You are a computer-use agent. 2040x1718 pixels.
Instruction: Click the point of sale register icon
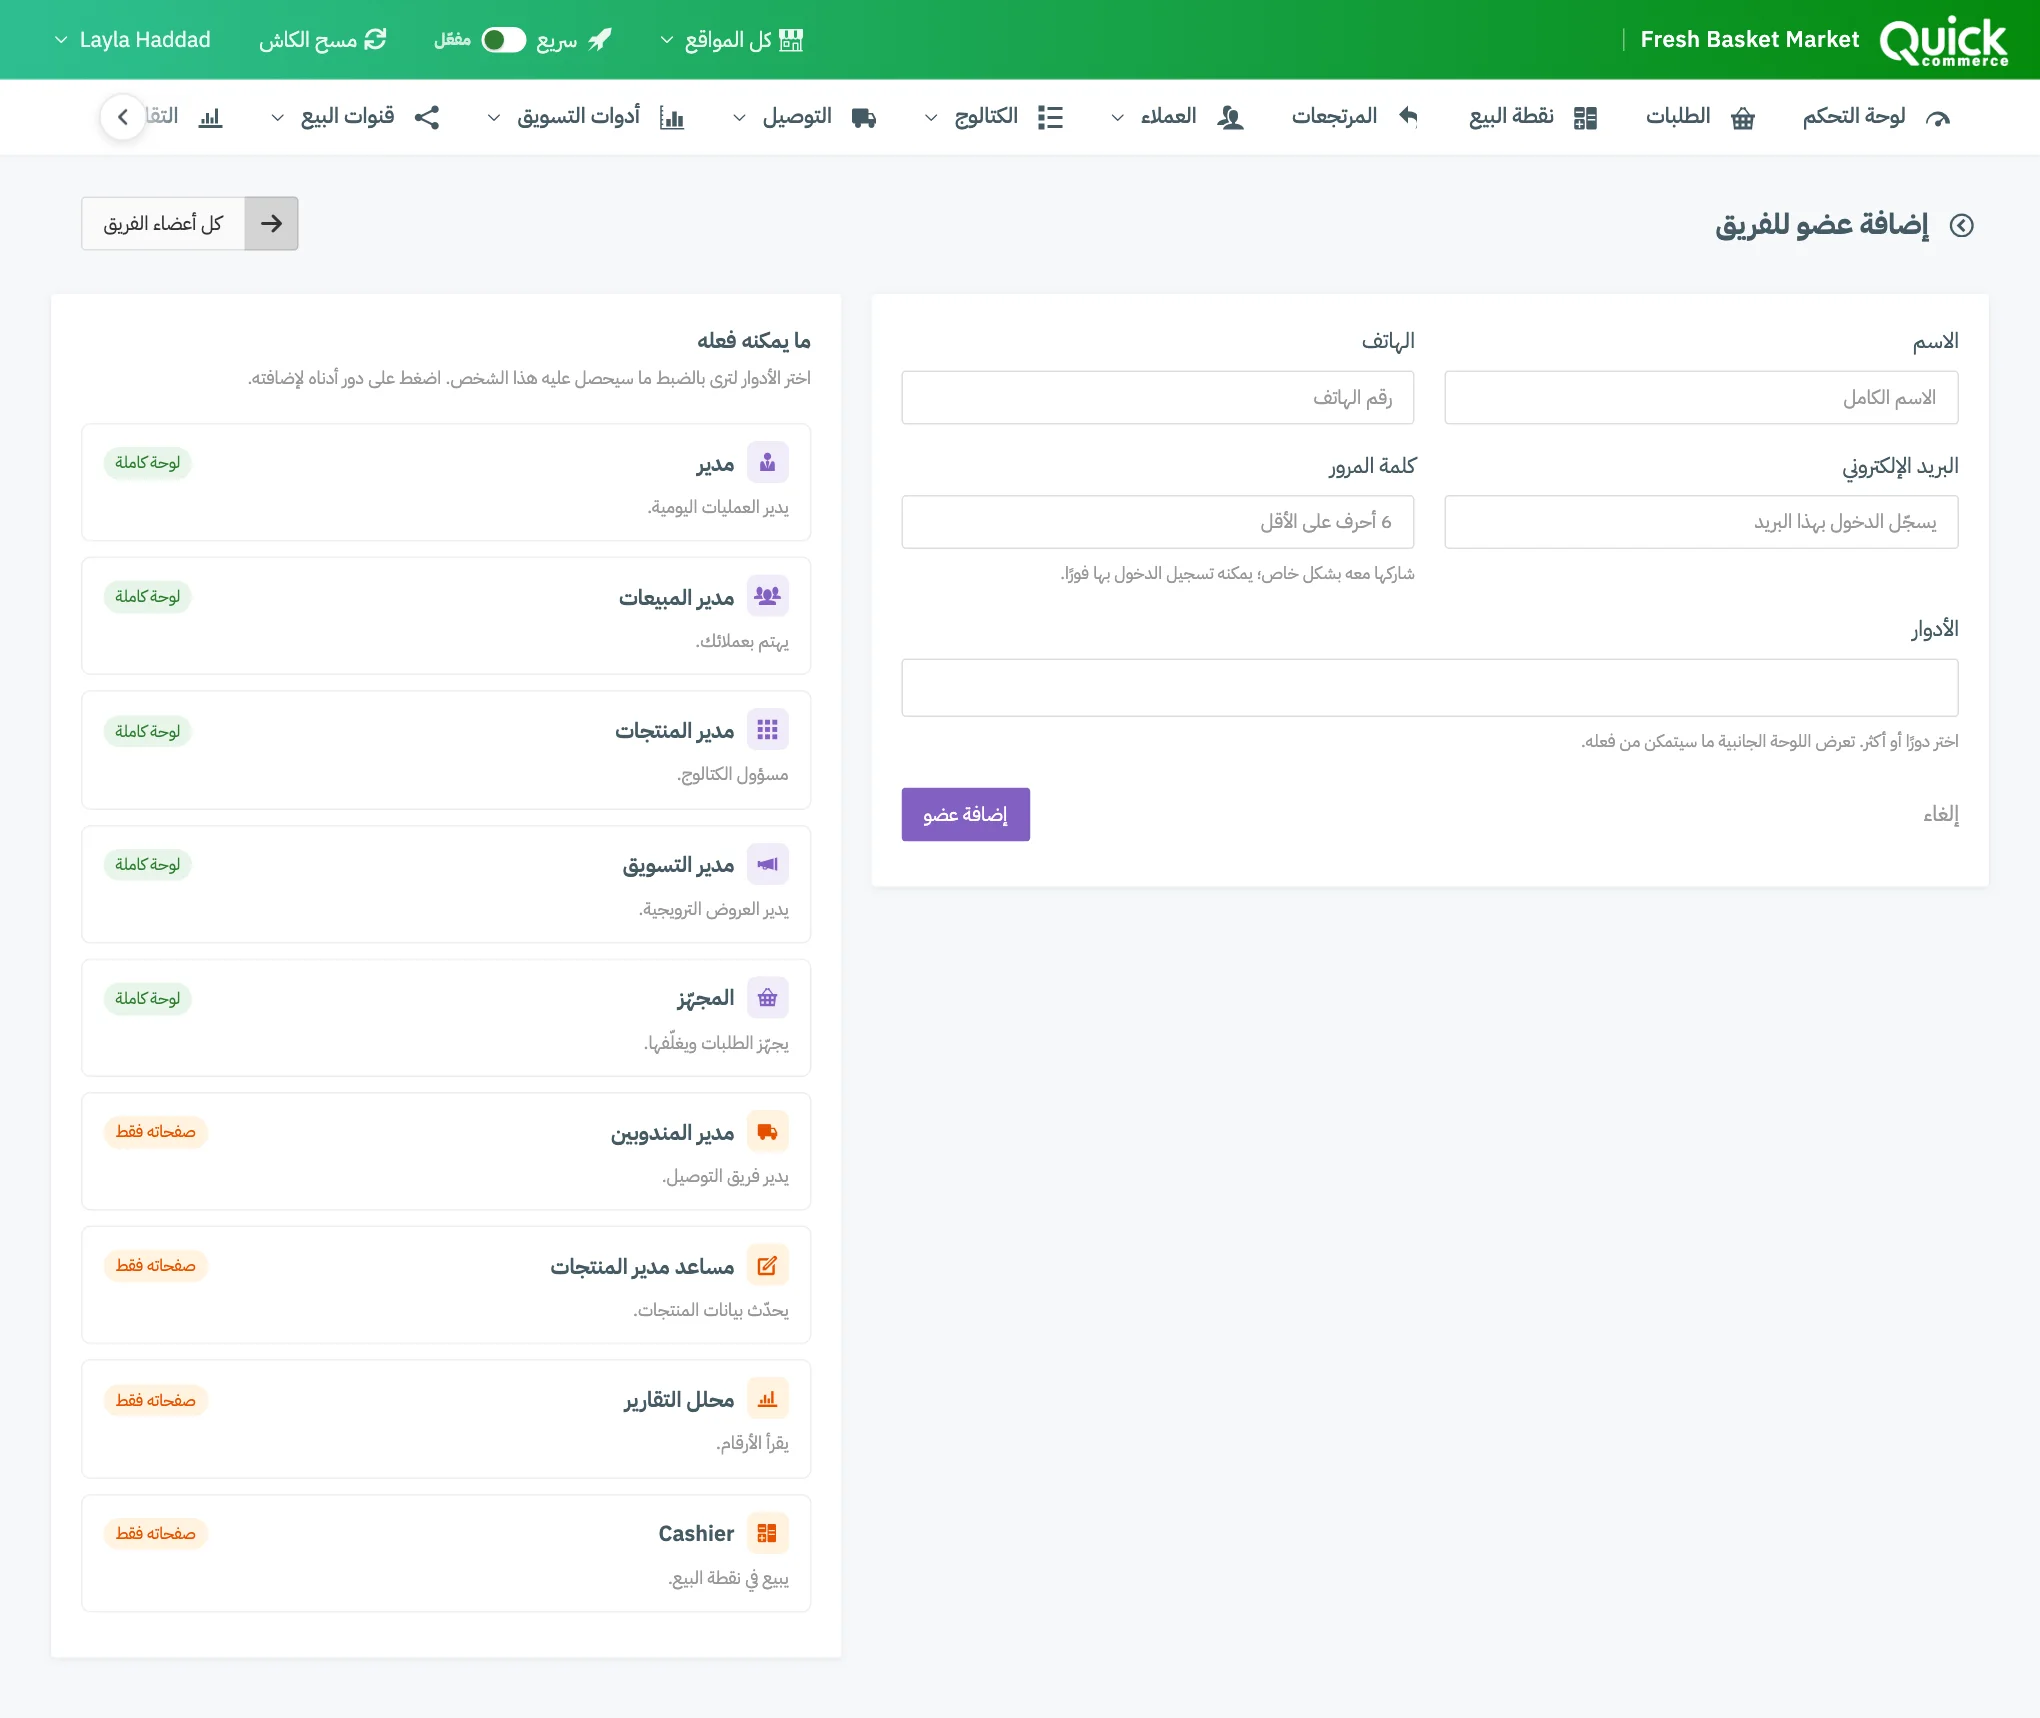pyautogui.click(x=1585, y=118)
